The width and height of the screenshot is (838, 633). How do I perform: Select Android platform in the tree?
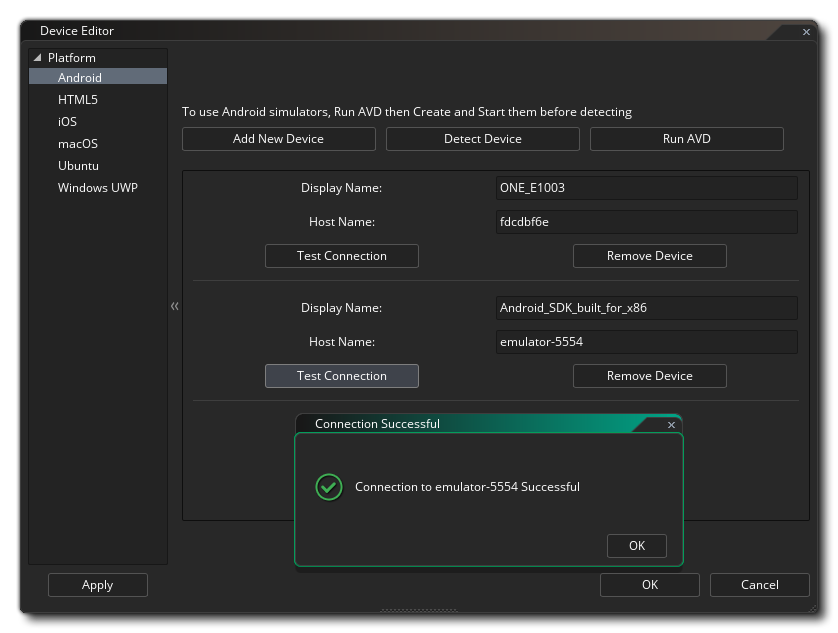[x=98, y=77]
